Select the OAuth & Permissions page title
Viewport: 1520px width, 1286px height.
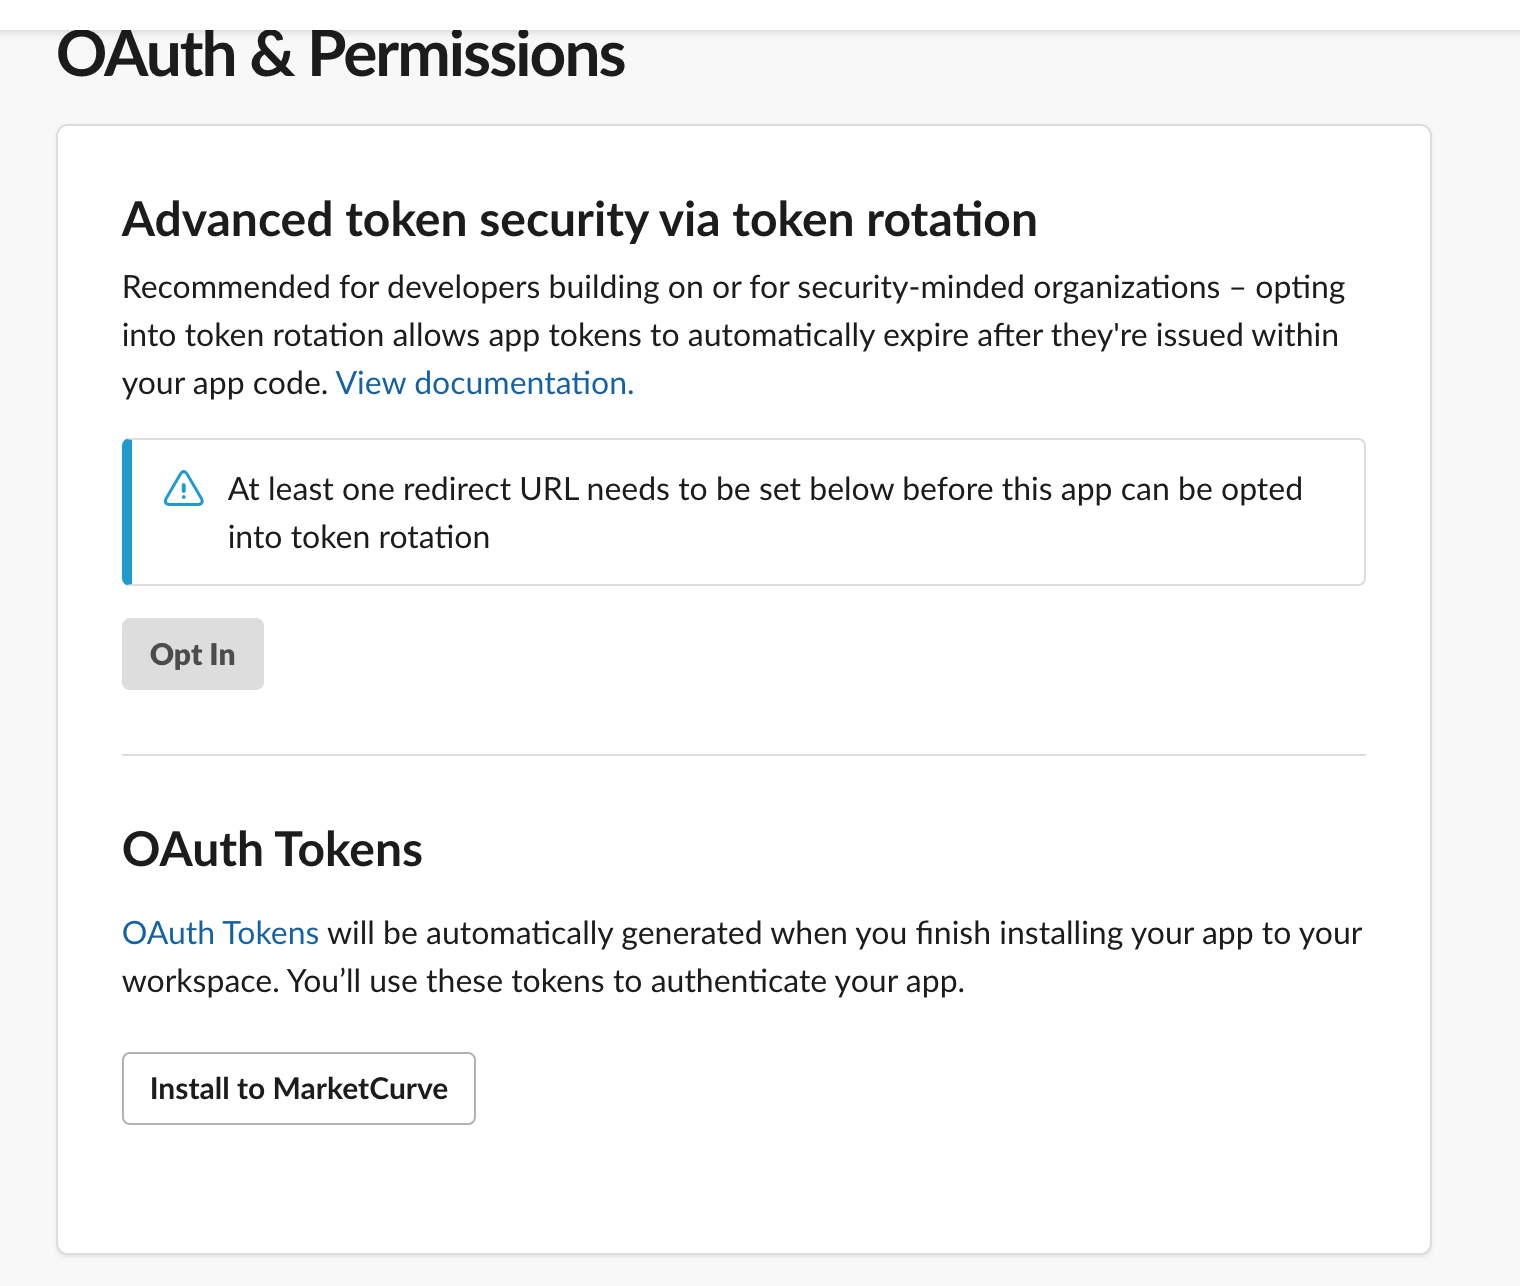point(340,54)
